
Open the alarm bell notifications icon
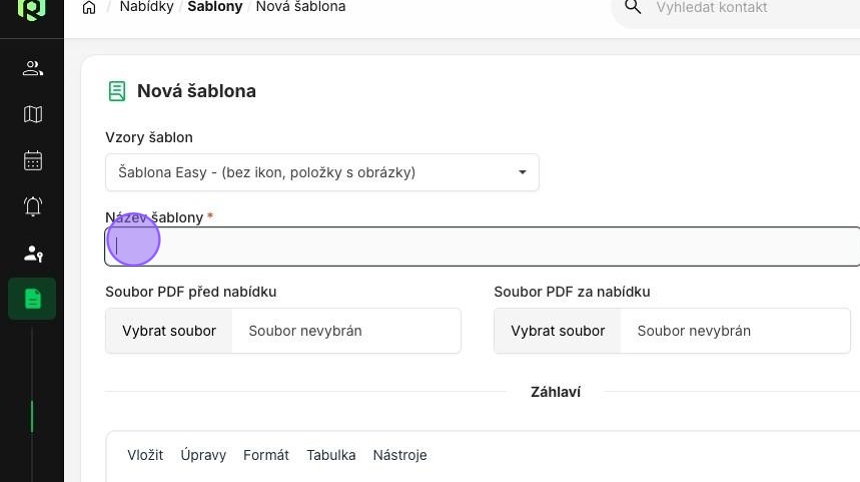(32, 206)
